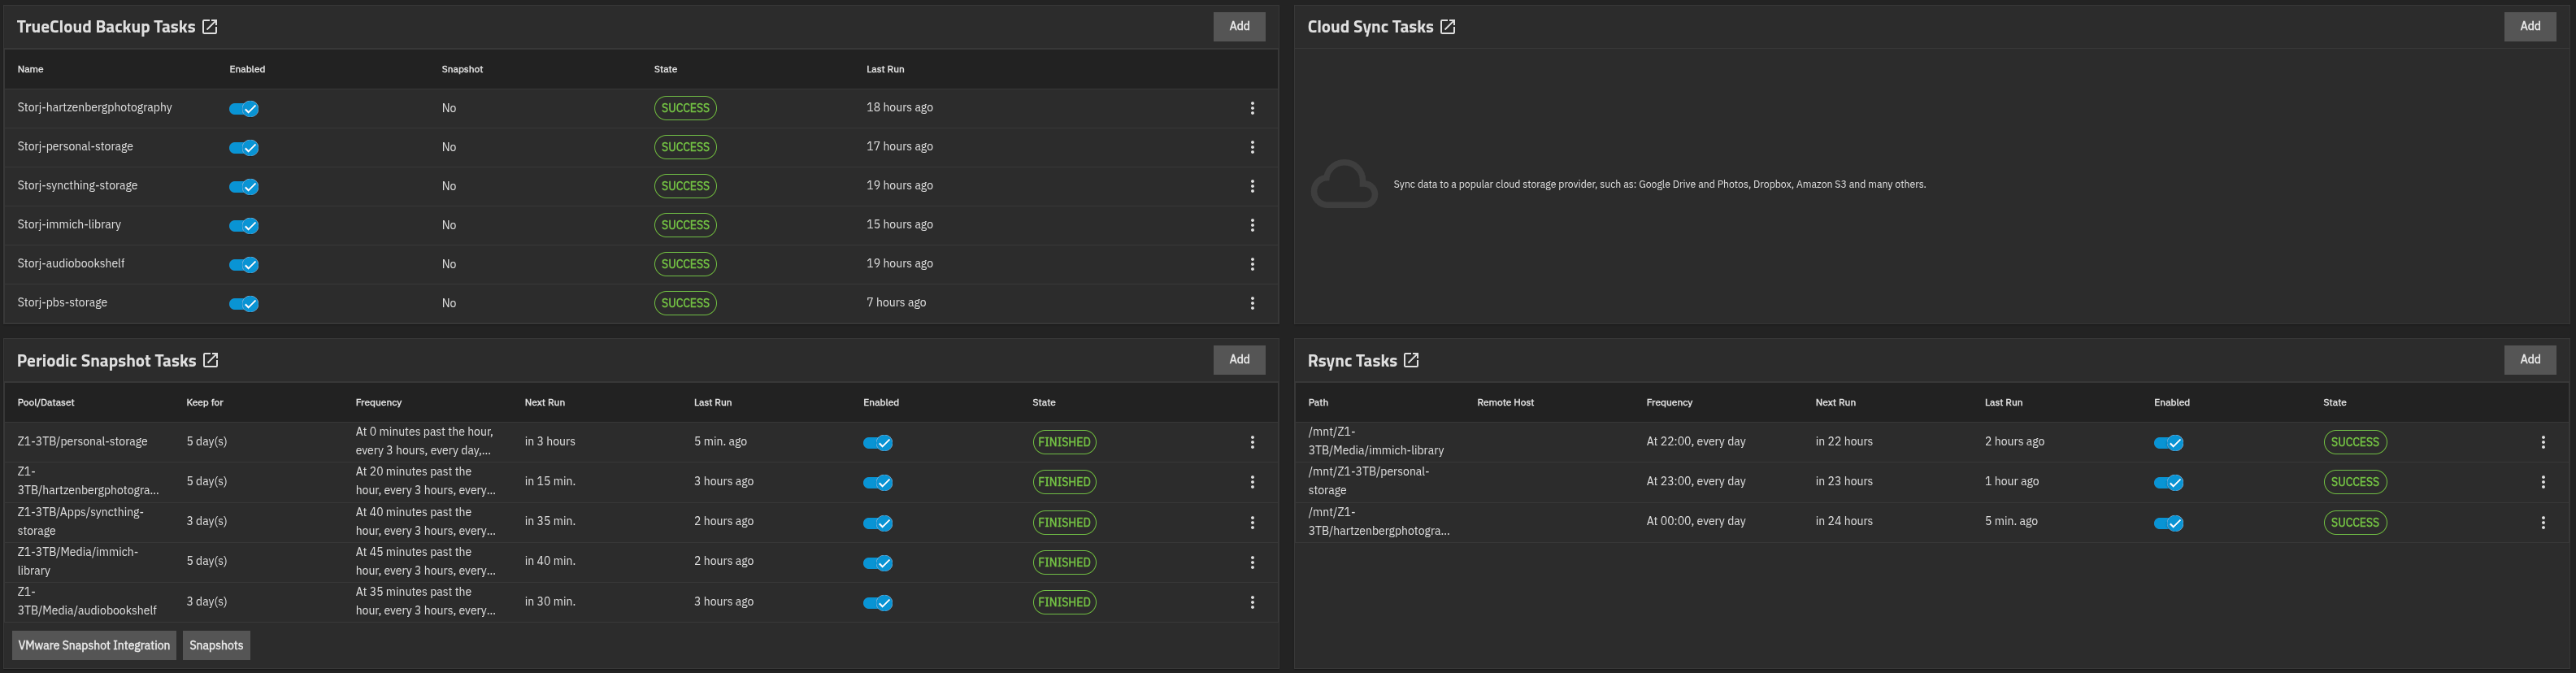Viewport: 2576px width, 673px height.
Task: Open three-dot menu for Storj-hartzenbergphotography
Action: (x=1252, y=108)
